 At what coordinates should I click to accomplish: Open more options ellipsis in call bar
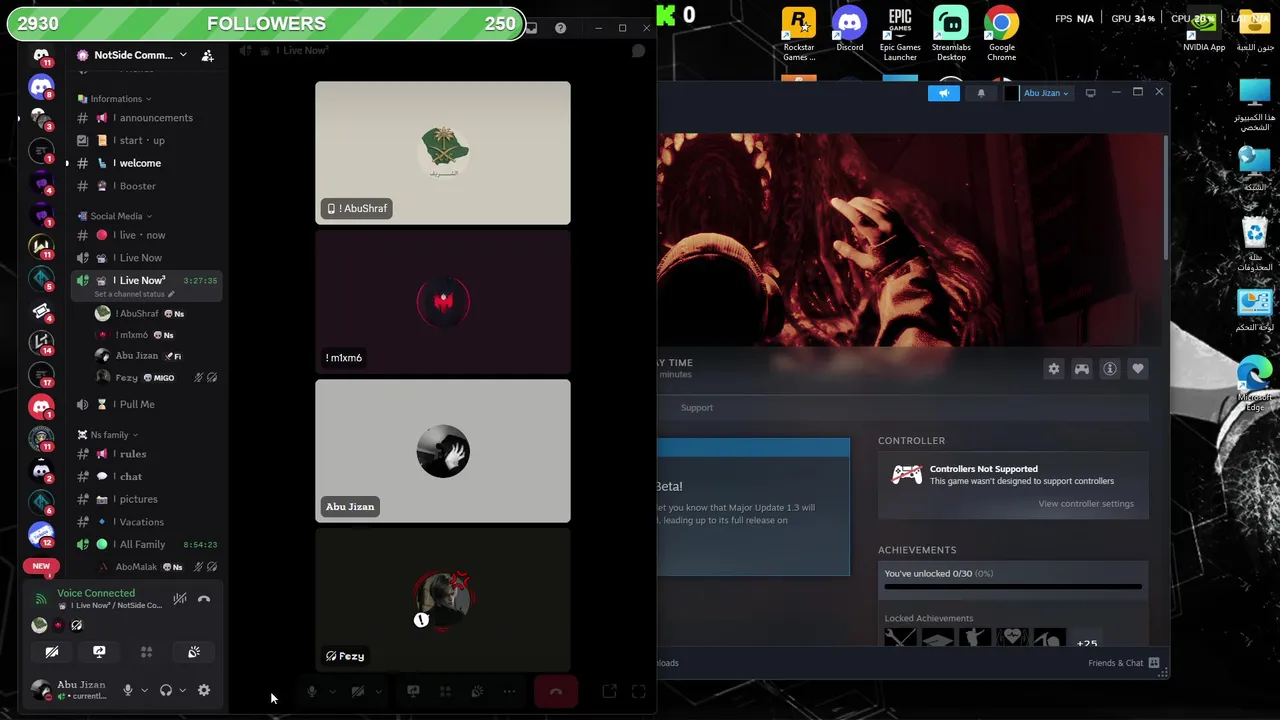pyautogui.click(x=509, y=691)
